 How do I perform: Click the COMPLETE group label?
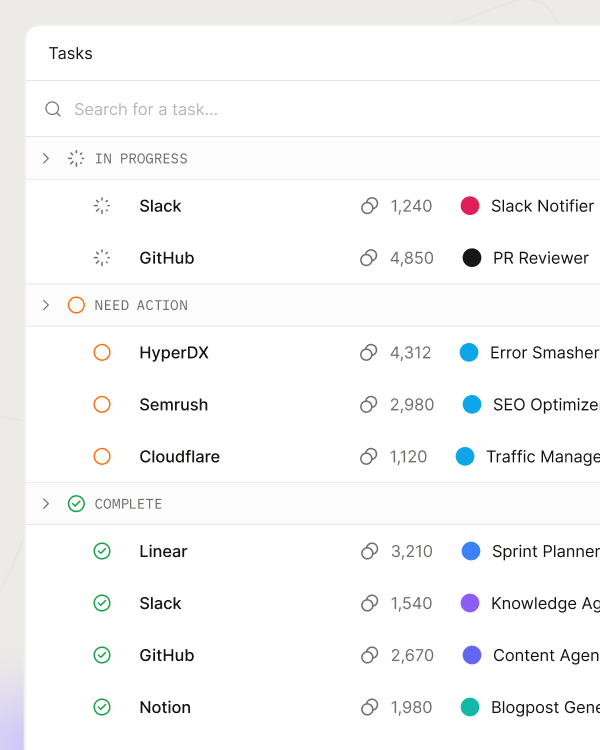click(128, 504)
